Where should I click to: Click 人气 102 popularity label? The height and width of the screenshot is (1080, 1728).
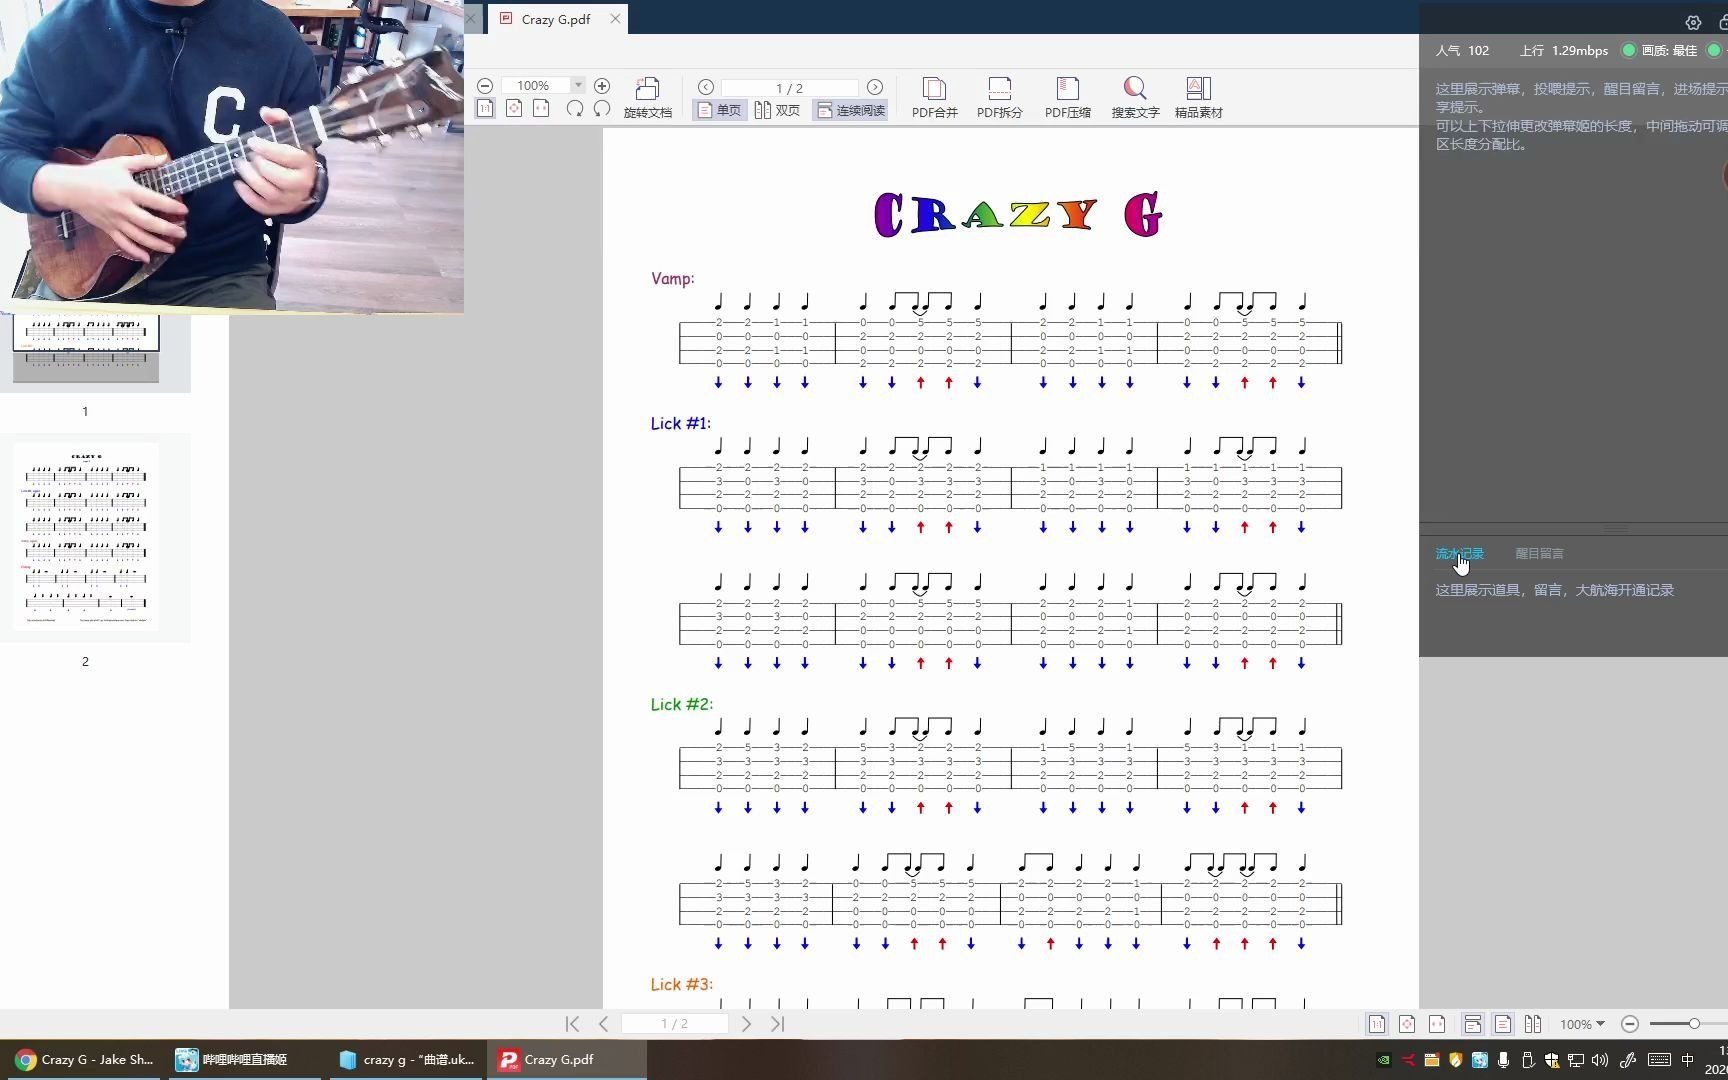(1462, 50)
